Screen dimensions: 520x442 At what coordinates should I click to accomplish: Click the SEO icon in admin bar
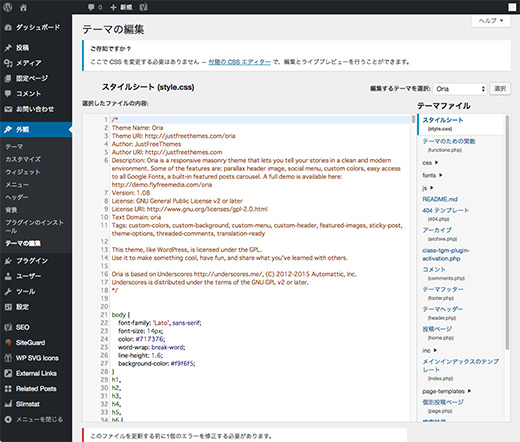click(x=143, y=7)
